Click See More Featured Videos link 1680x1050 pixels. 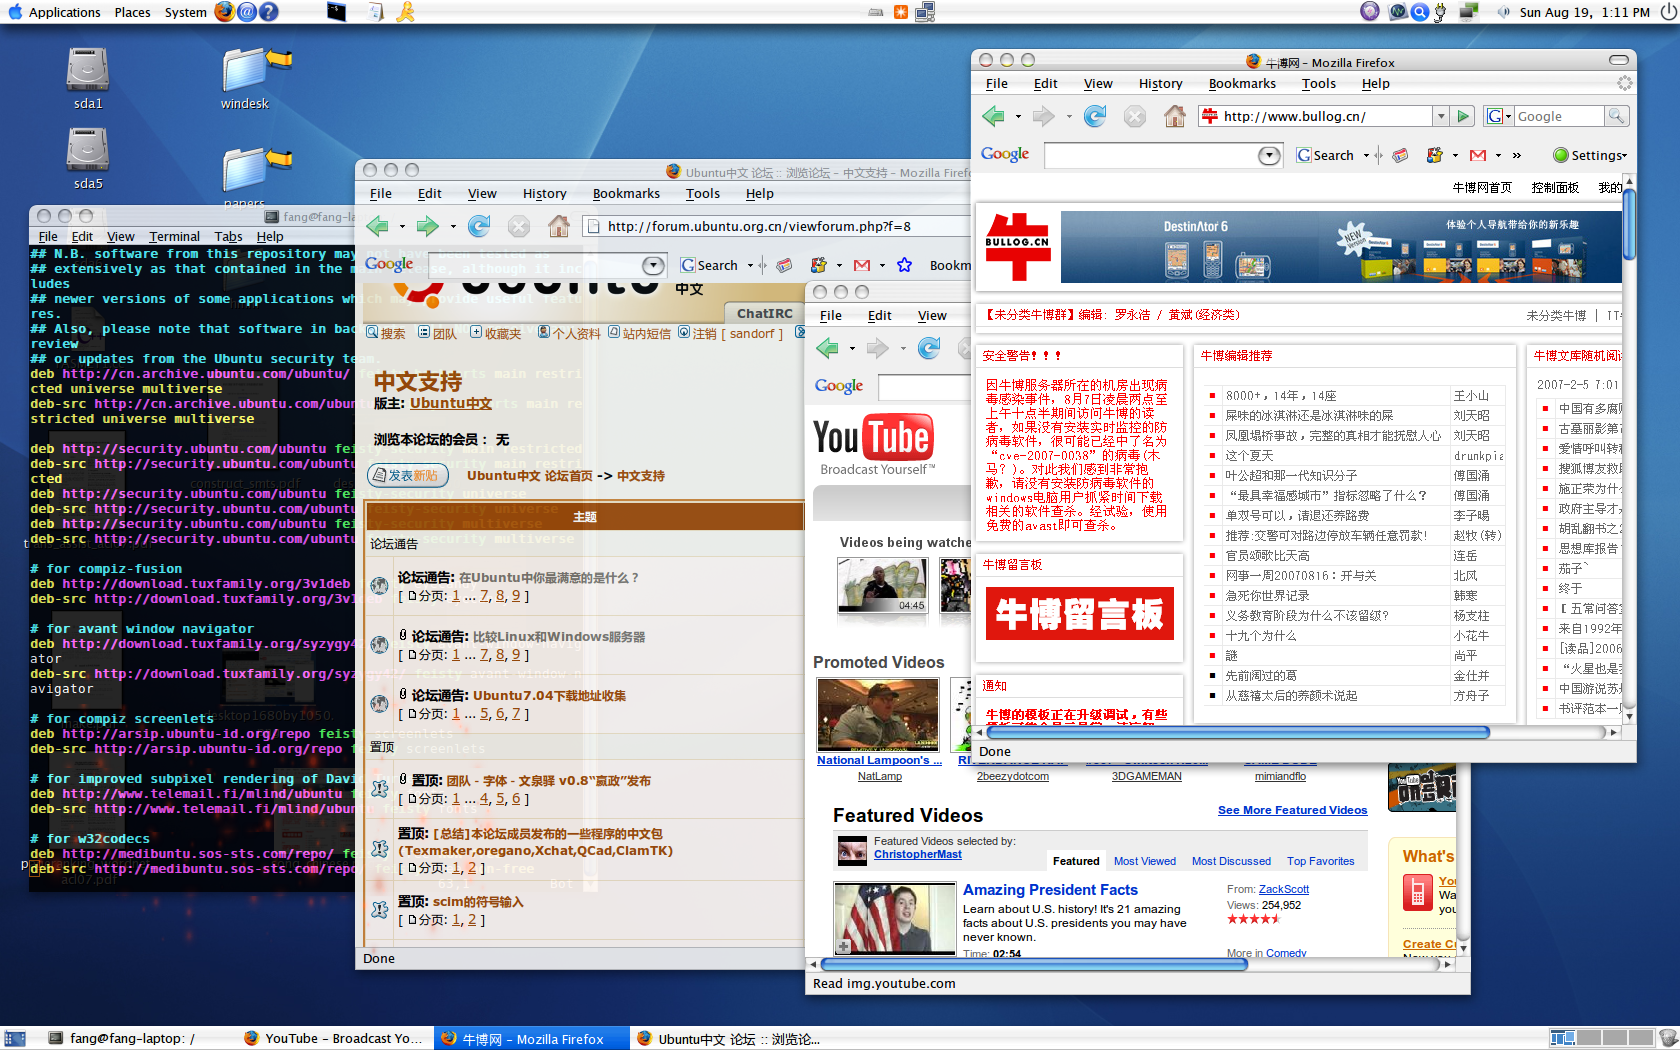tap(1292, 810)
